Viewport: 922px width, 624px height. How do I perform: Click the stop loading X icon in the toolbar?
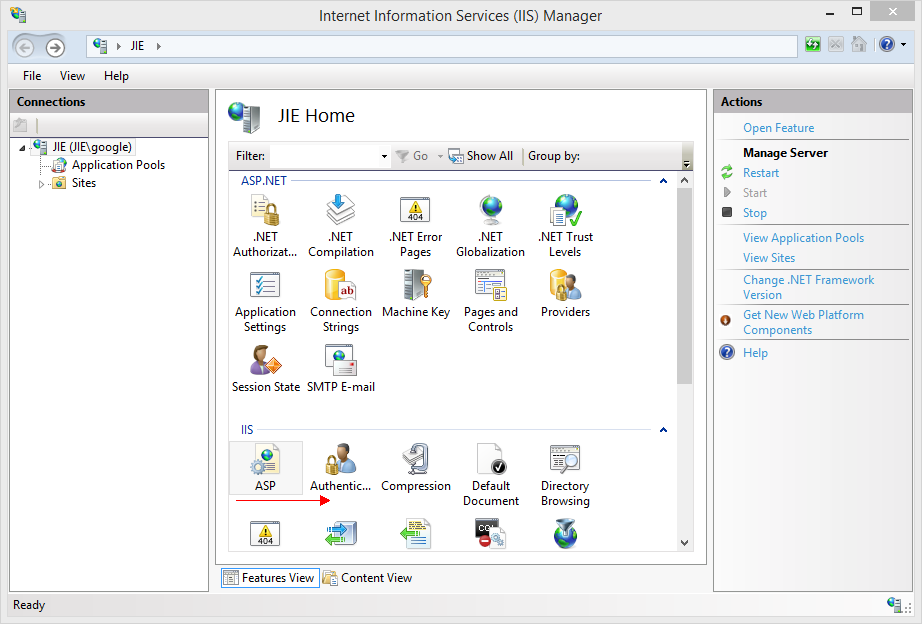click(836, 44)
